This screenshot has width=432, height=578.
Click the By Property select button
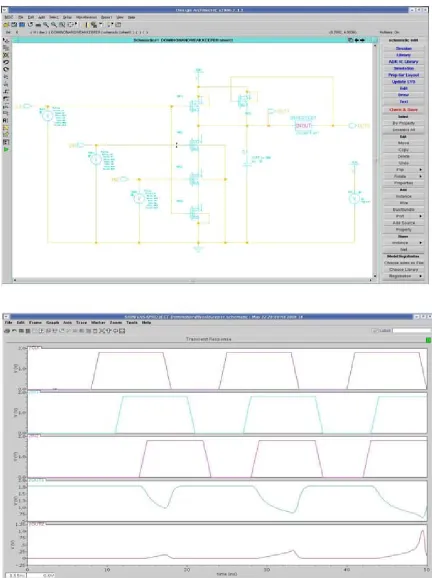(x=403, y=123)
